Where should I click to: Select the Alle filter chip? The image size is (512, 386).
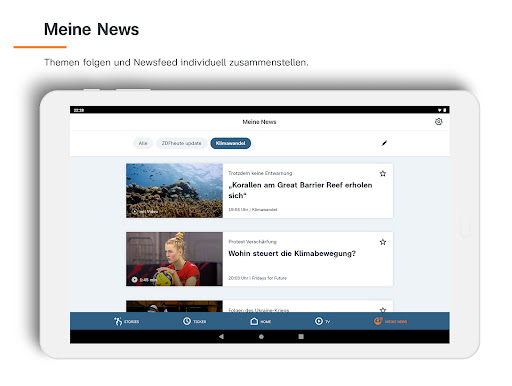tap(143, 143)
